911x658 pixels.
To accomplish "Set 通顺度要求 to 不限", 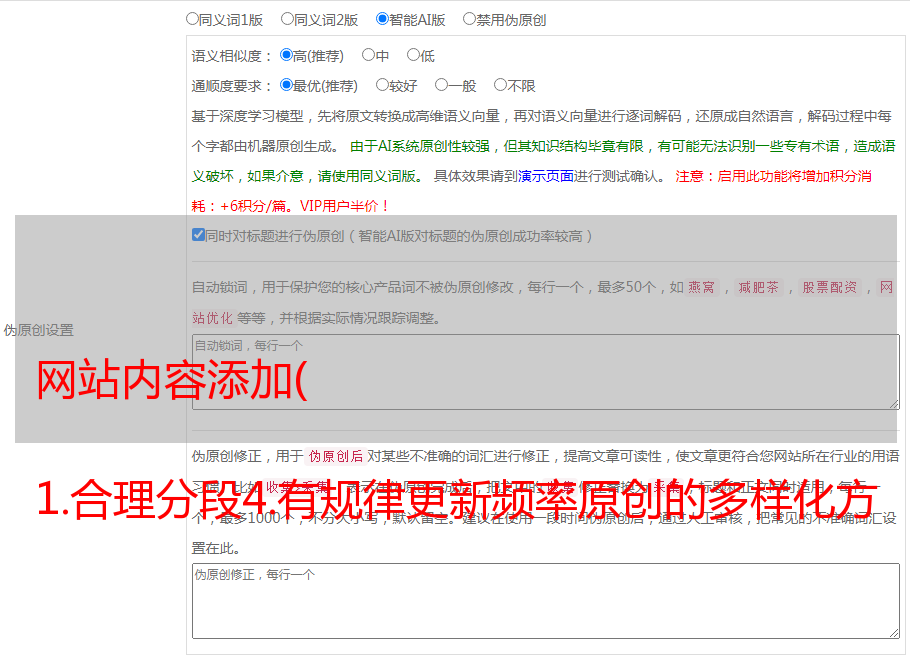I will (500, 85).
